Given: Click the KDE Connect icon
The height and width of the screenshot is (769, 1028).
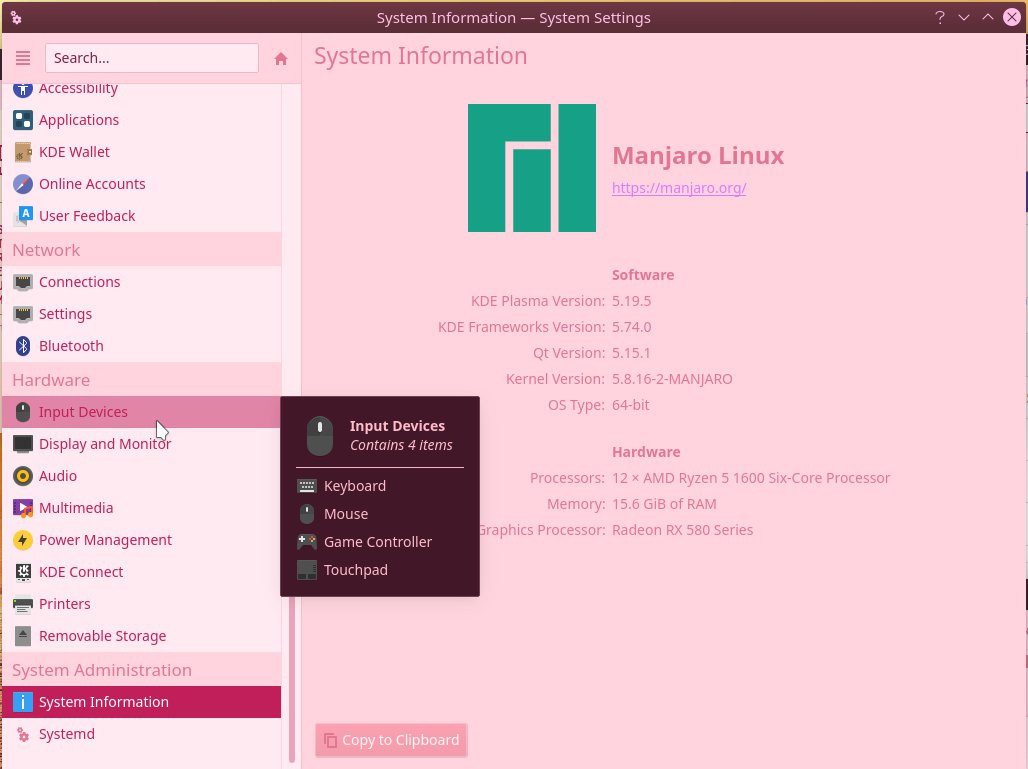Looking at the screenshot, I should 23,572.
